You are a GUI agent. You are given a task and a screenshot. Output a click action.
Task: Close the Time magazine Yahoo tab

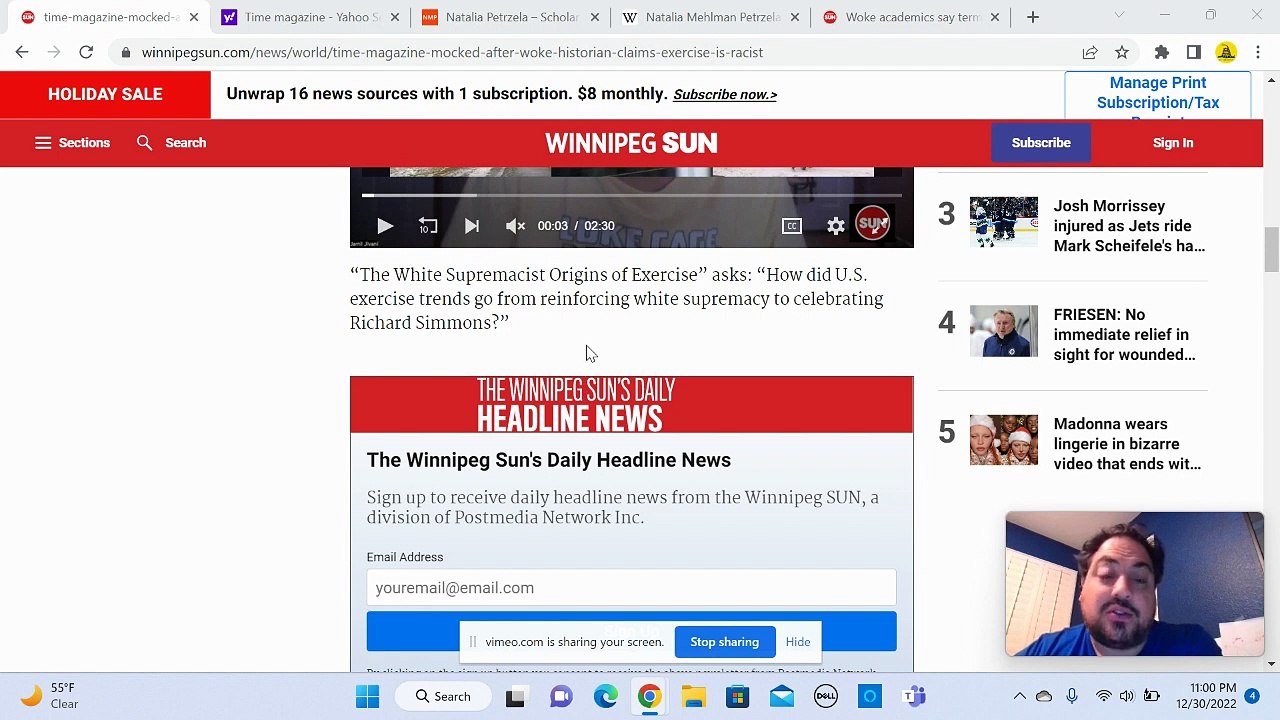point(394,17)
